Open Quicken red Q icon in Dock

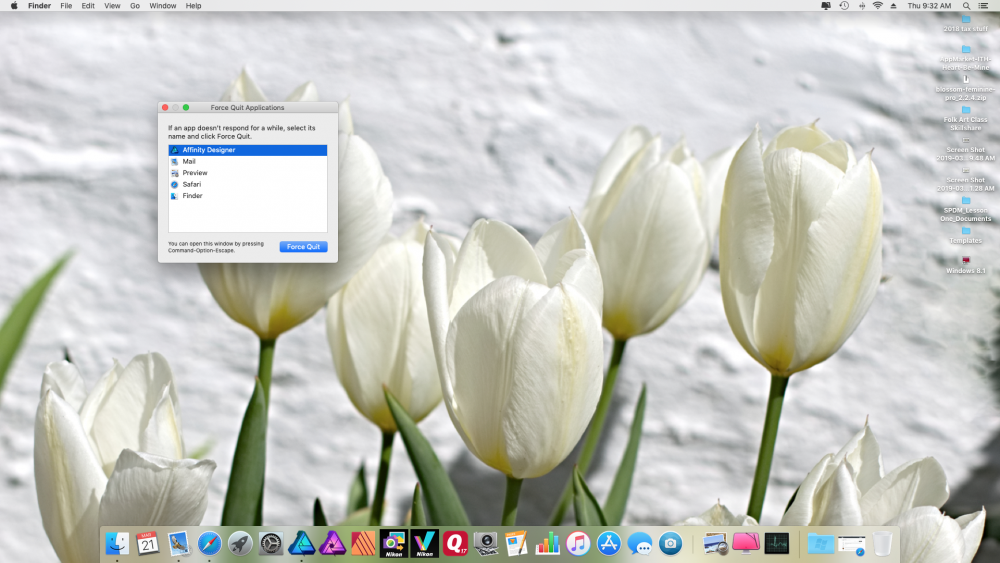455,544
